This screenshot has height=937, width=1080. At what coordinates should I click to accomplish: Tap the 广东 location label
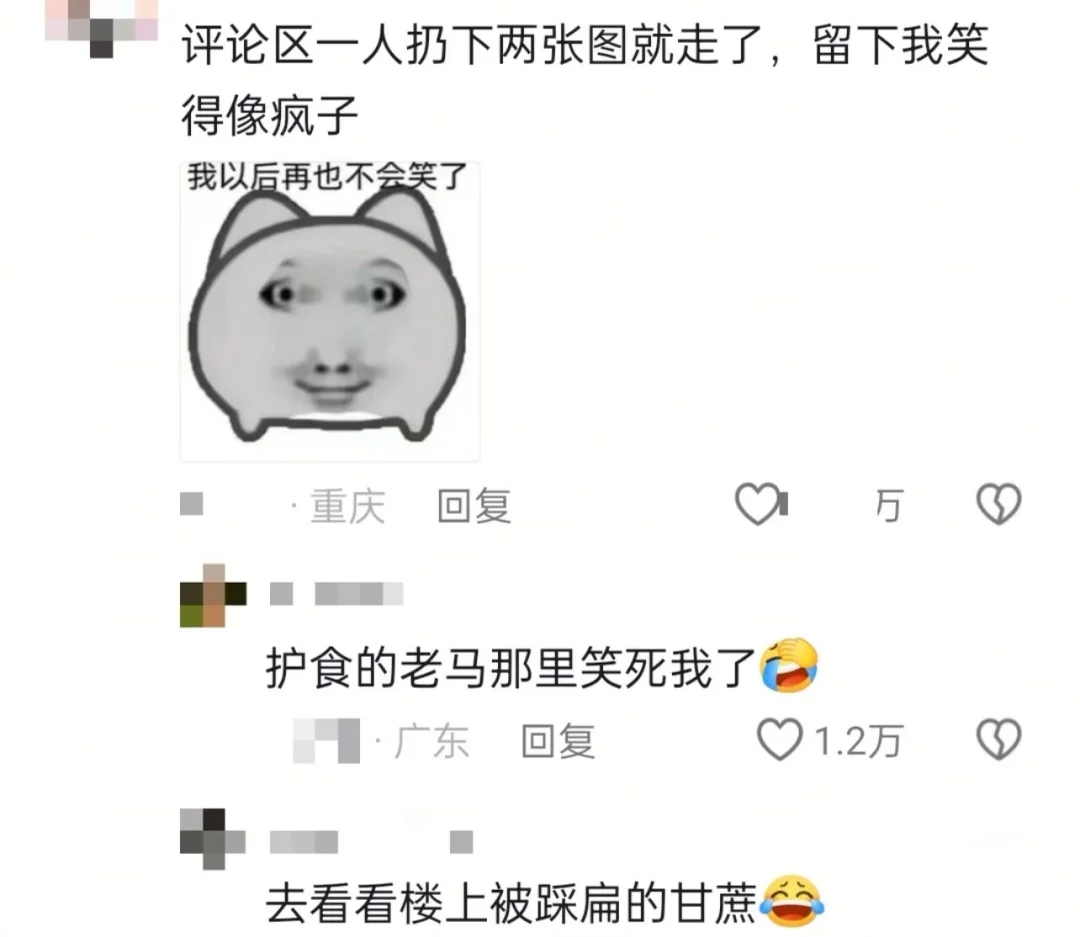[431, 742]
